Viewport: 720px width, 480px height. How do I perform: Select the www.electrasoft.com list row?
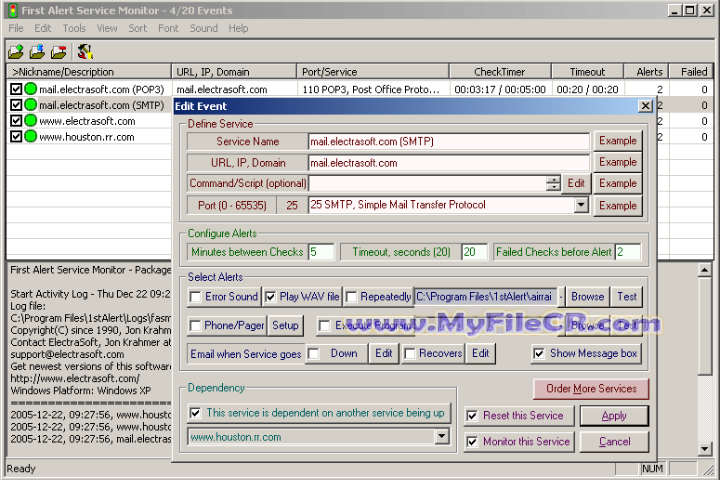(x=87, y=121)
